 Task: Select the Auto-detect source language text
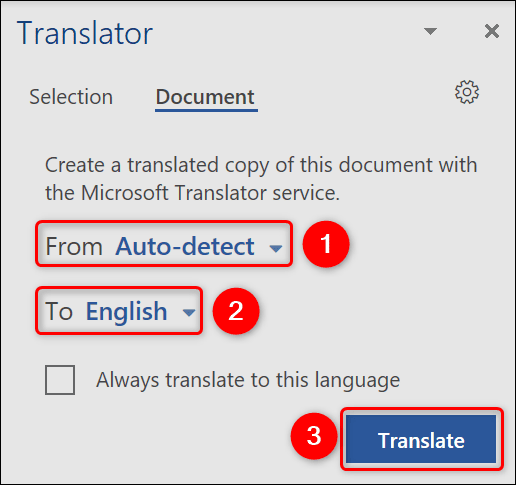coord(185,246)
